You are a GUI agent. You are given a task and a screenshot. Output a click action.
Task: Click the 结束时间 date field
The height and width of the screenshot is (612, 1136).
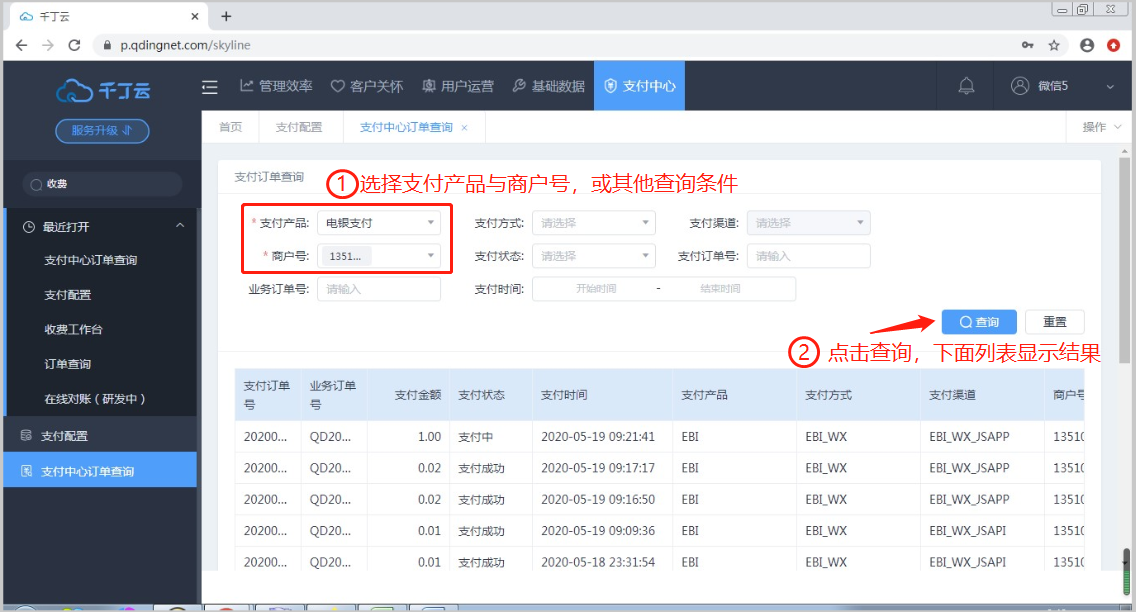(720, 288)
